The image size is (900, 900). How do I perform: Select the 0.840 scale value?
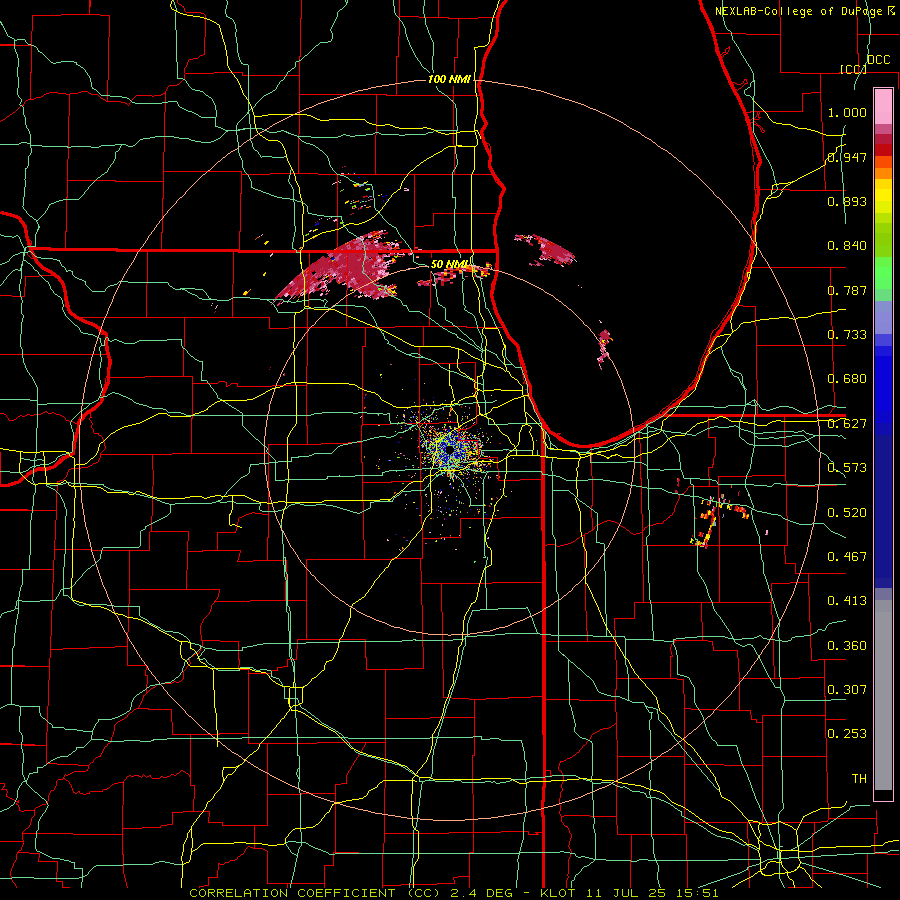tap(847, 246)
